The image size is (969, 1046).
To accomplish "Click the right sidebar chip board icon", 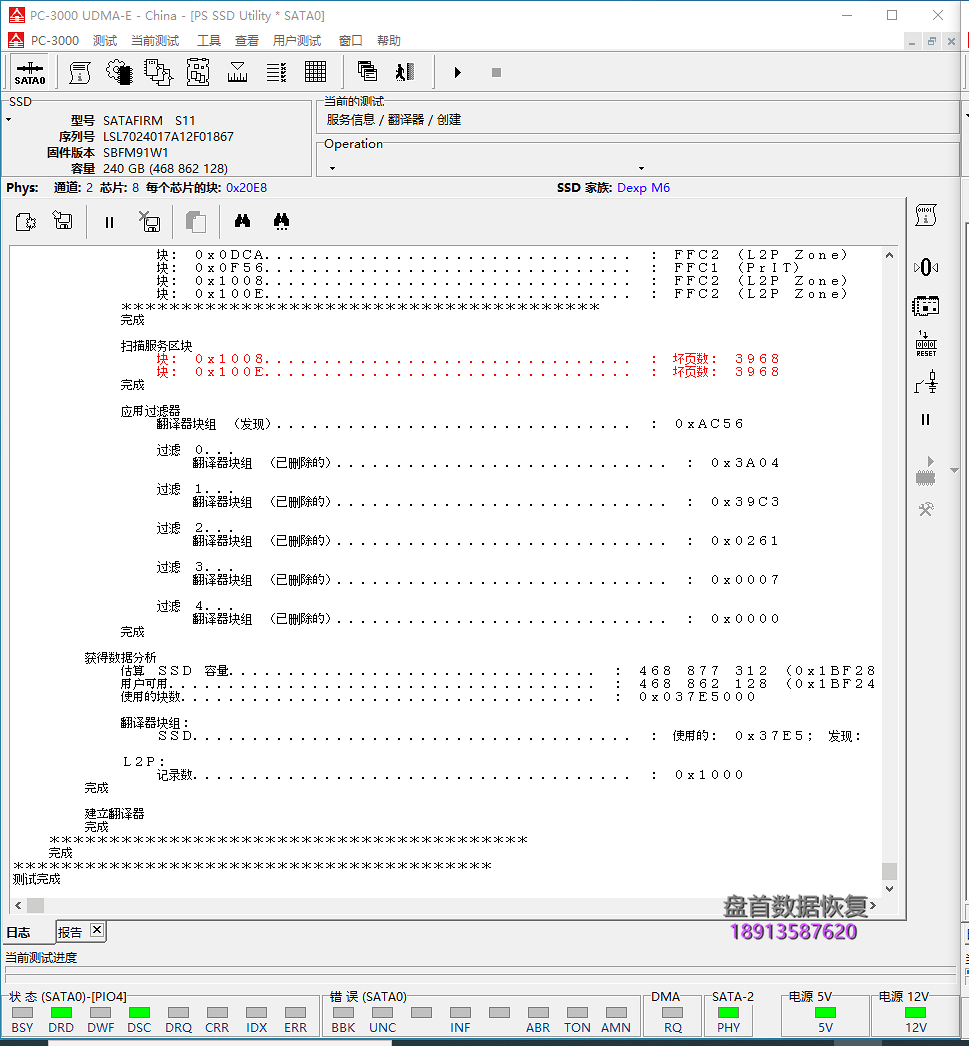I will [x=926, y=306].
